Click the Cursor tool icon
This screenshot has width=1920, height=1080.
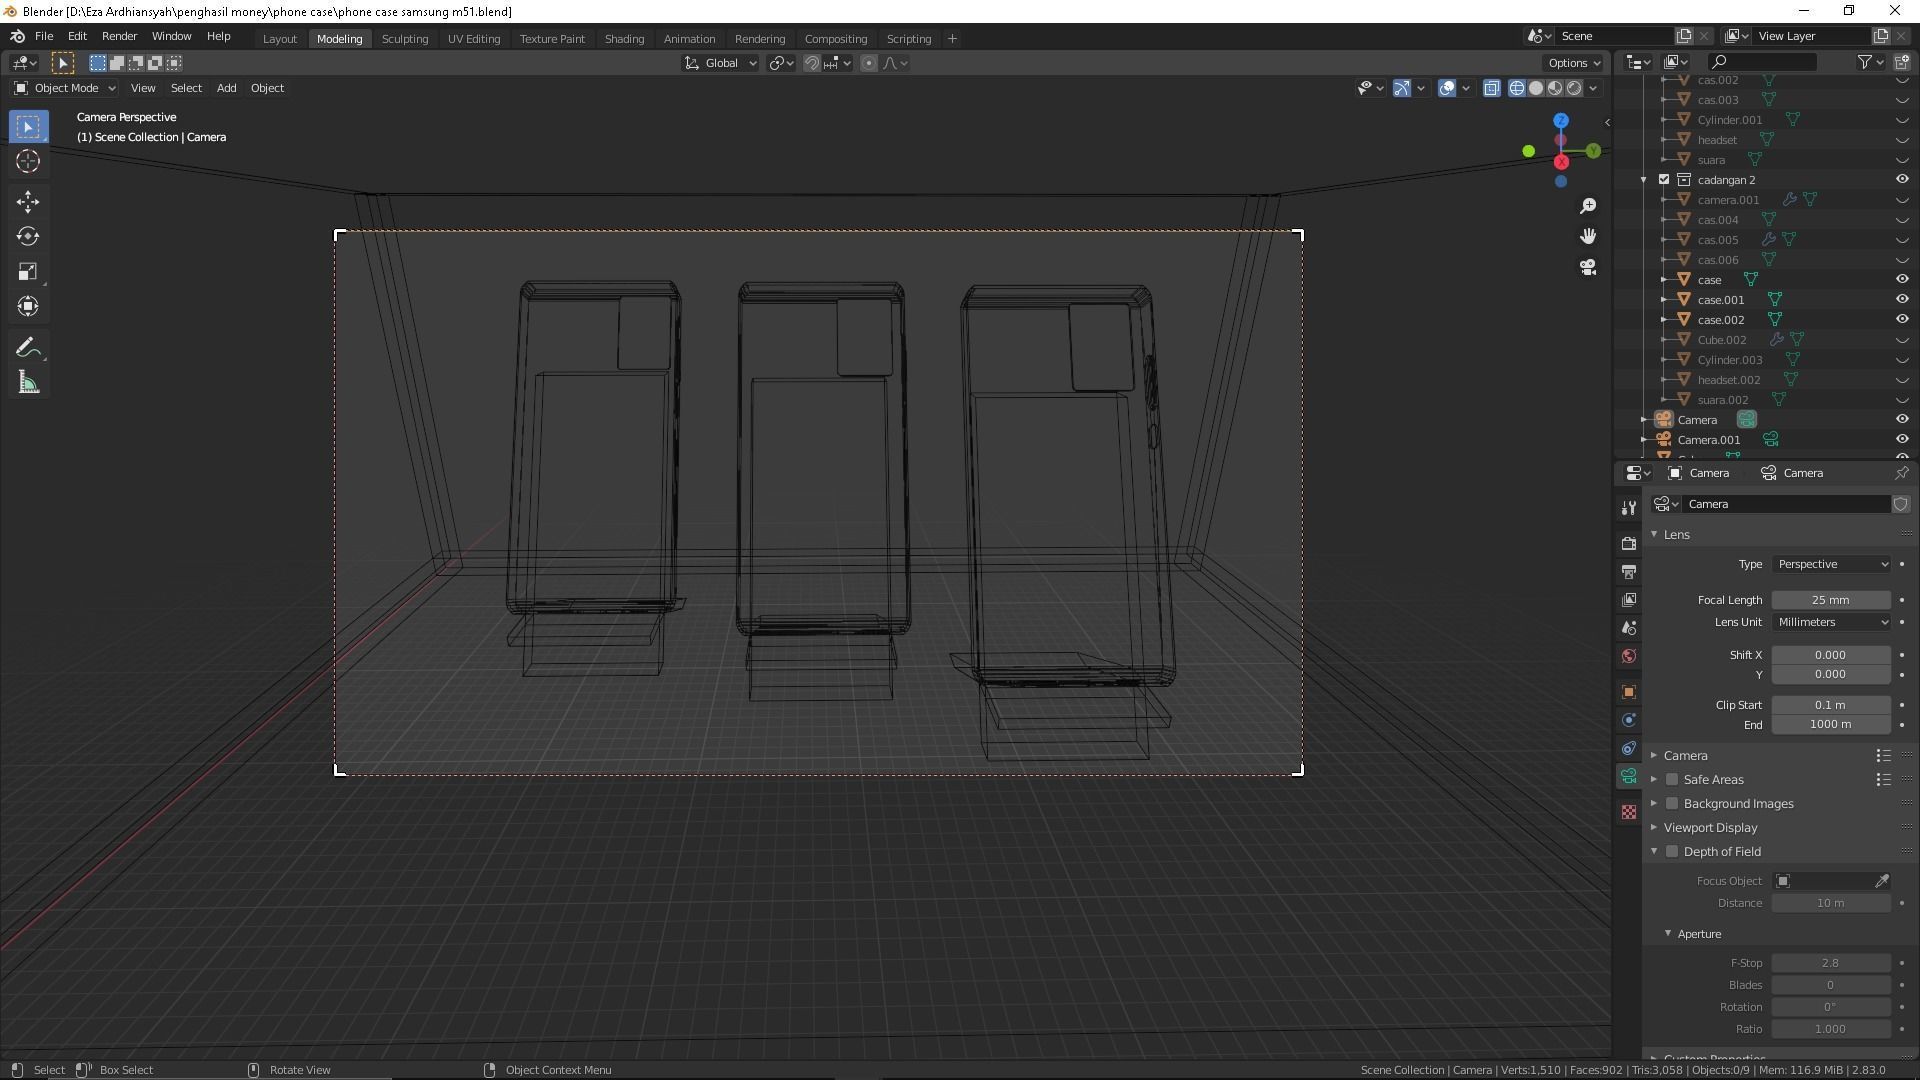click(x=27, y=161)
